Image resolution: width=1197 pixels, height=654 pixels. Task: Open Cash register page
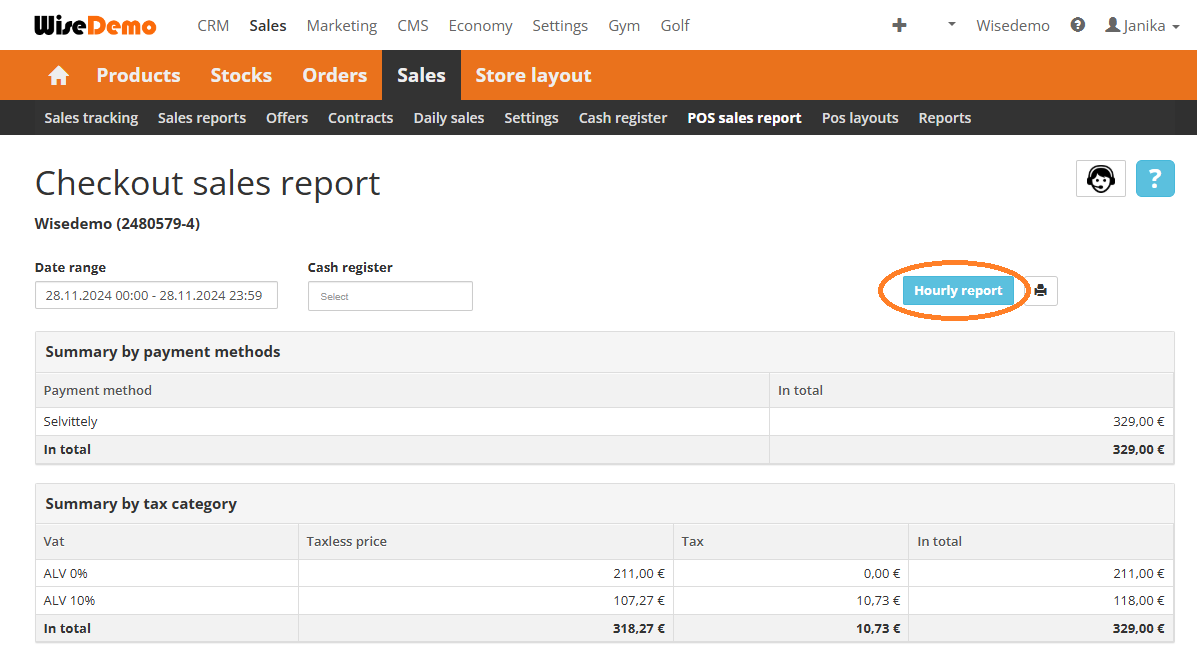coord(623,118)
